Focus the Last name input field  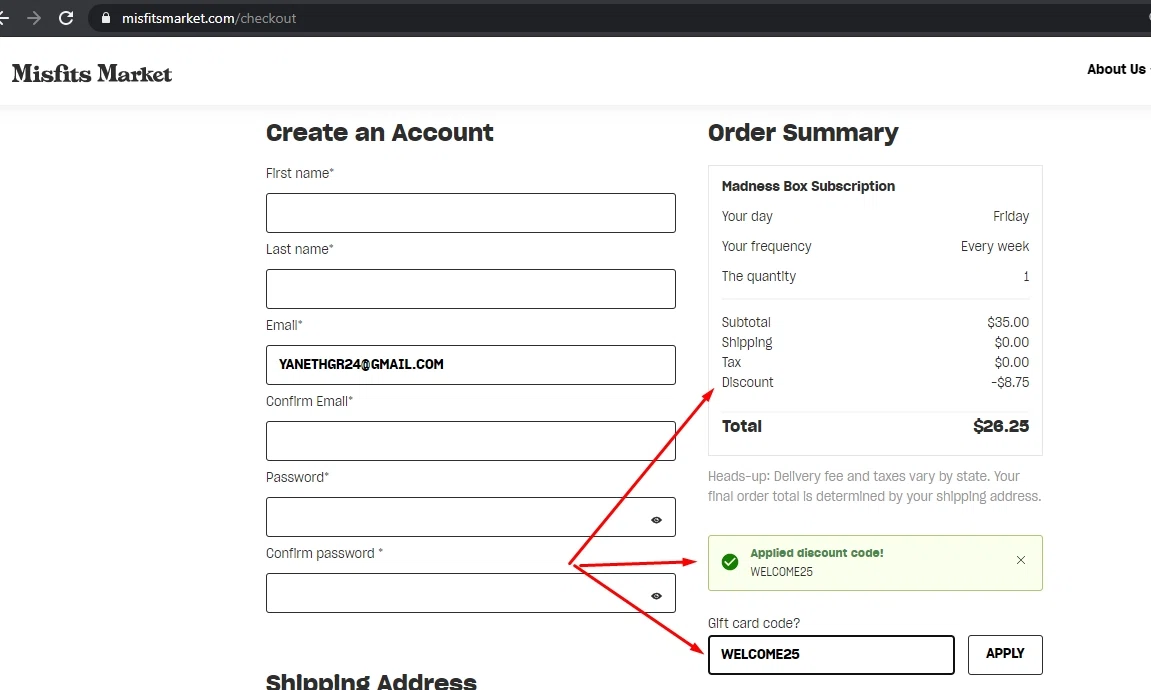(471, 288)
